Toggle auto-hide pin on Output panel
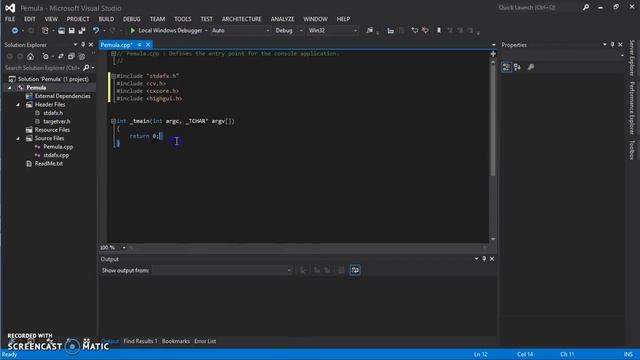 pyautogui.click(x=484, y=259)
